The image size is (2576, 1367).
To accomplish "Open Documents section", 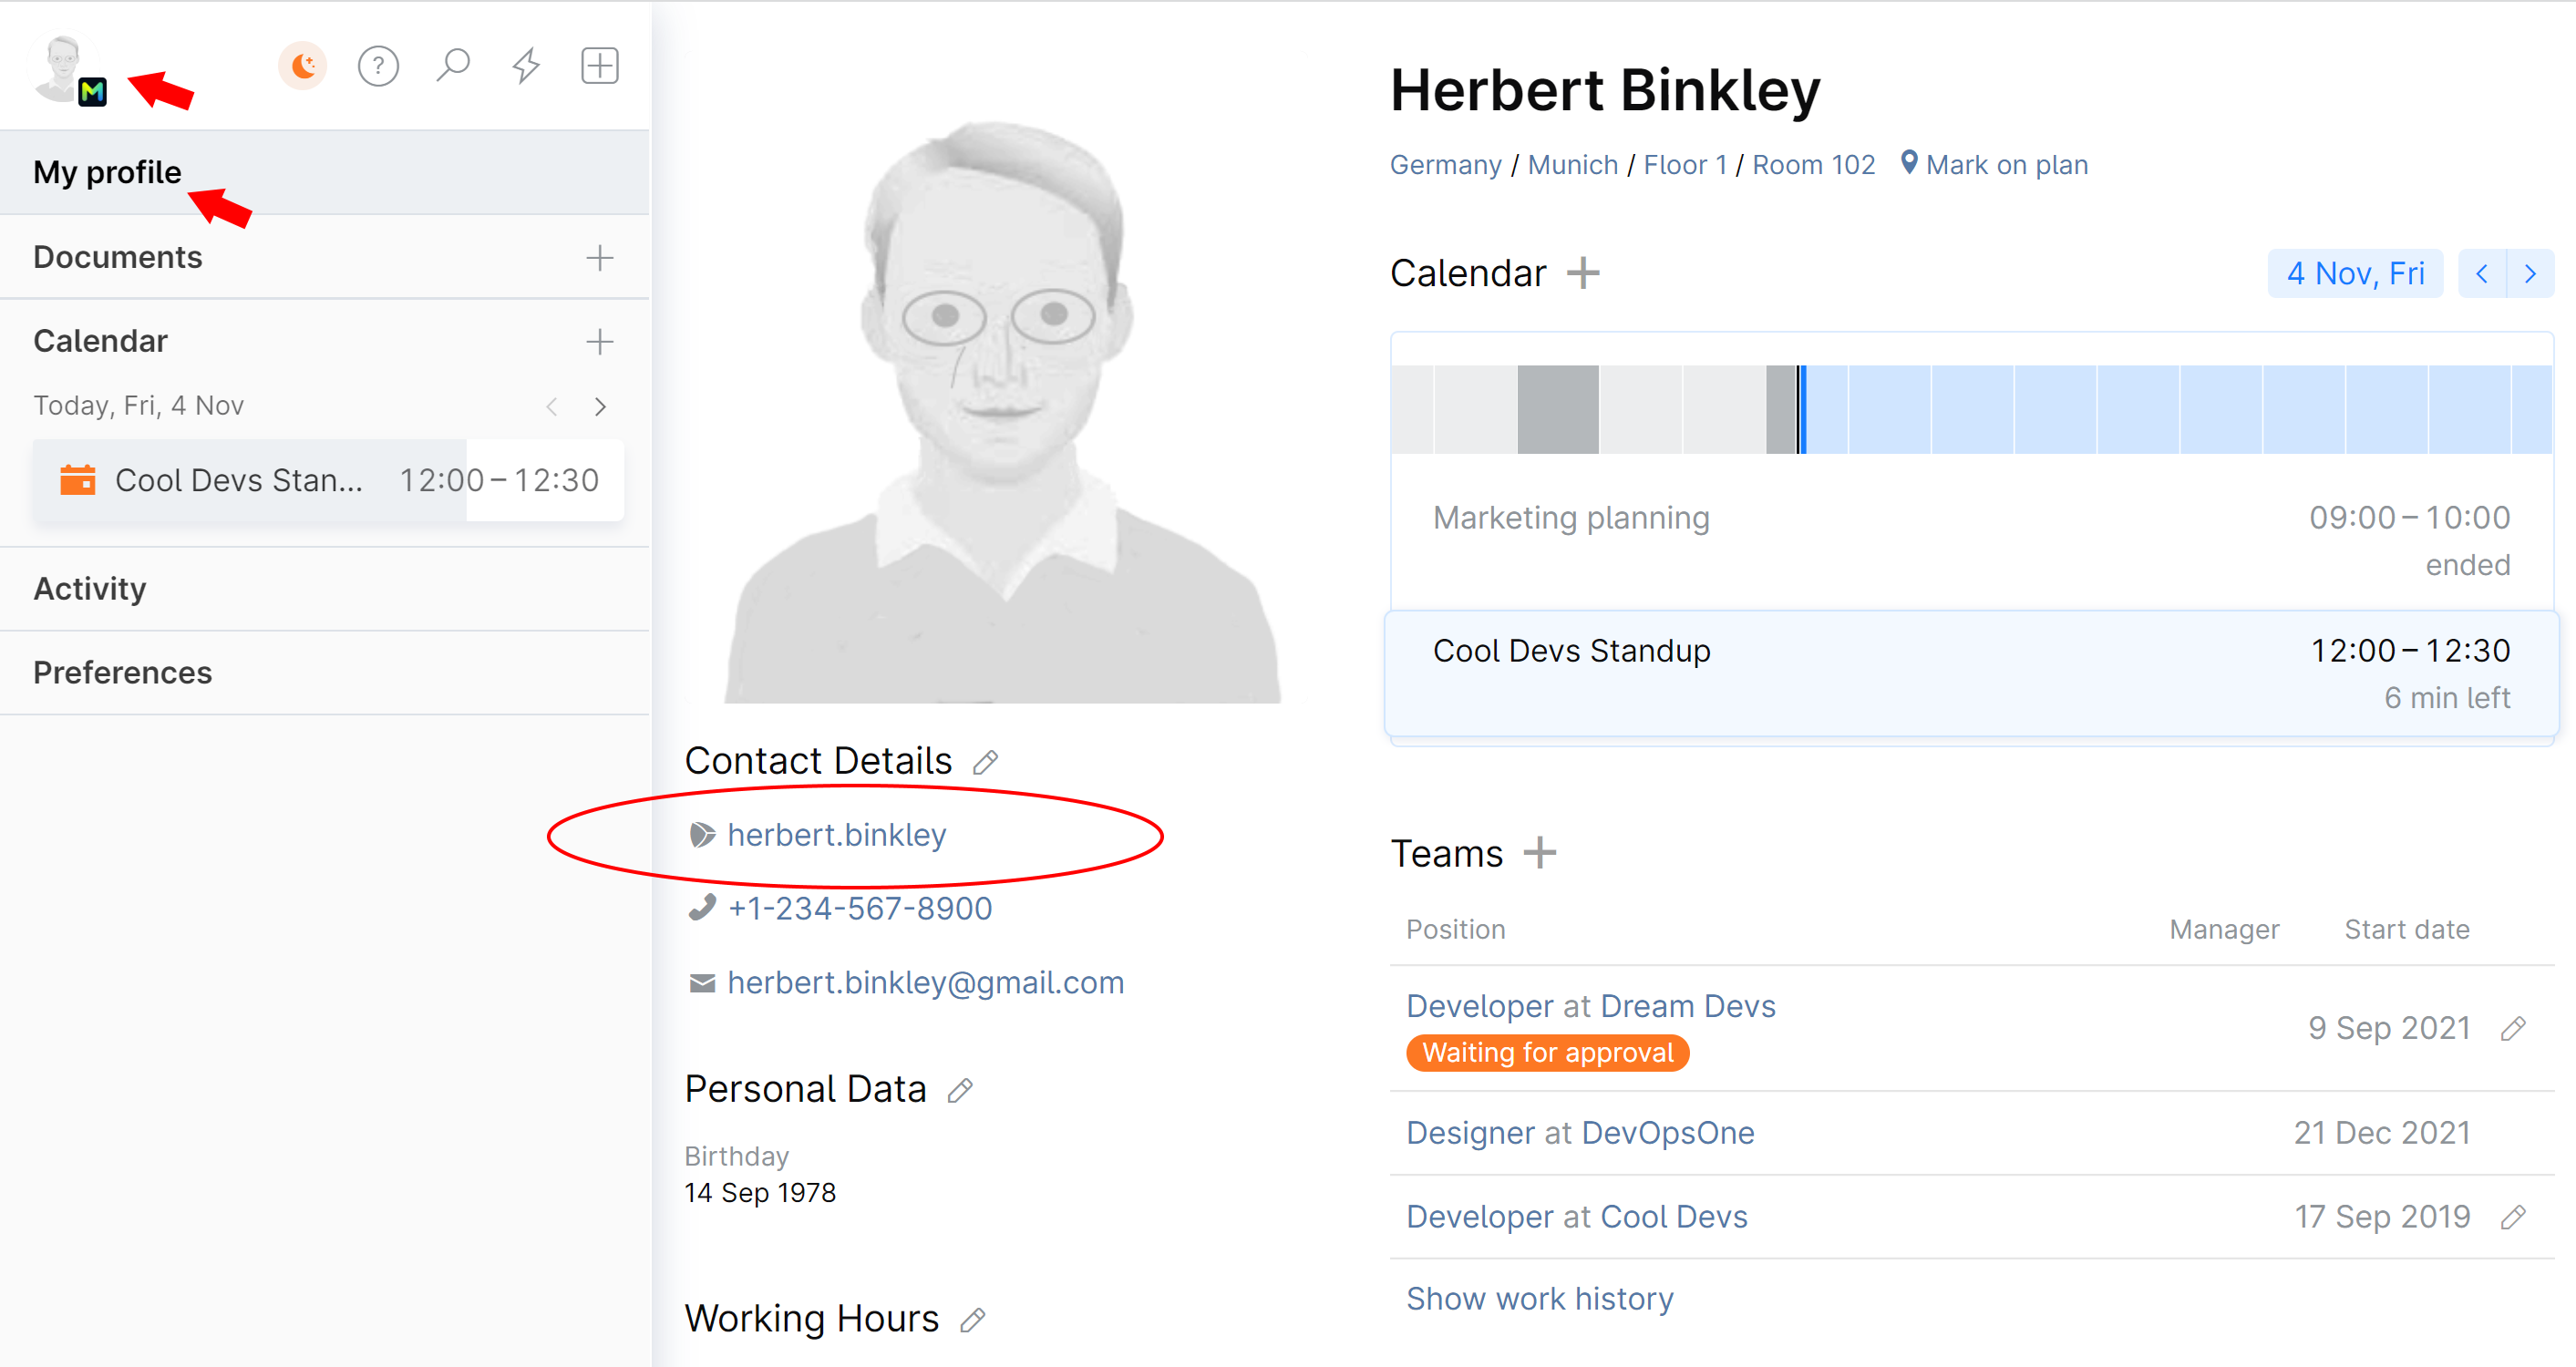I will tap(116, 257).
